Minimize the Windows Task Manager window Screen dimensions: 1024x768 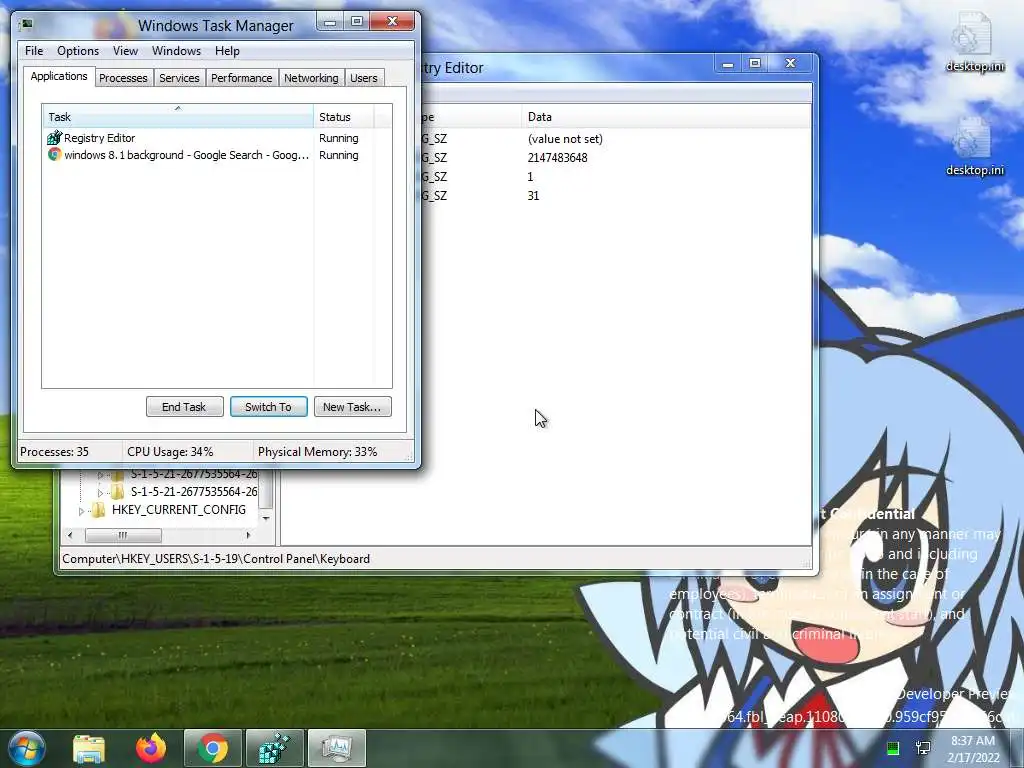(x=330, y=22)
